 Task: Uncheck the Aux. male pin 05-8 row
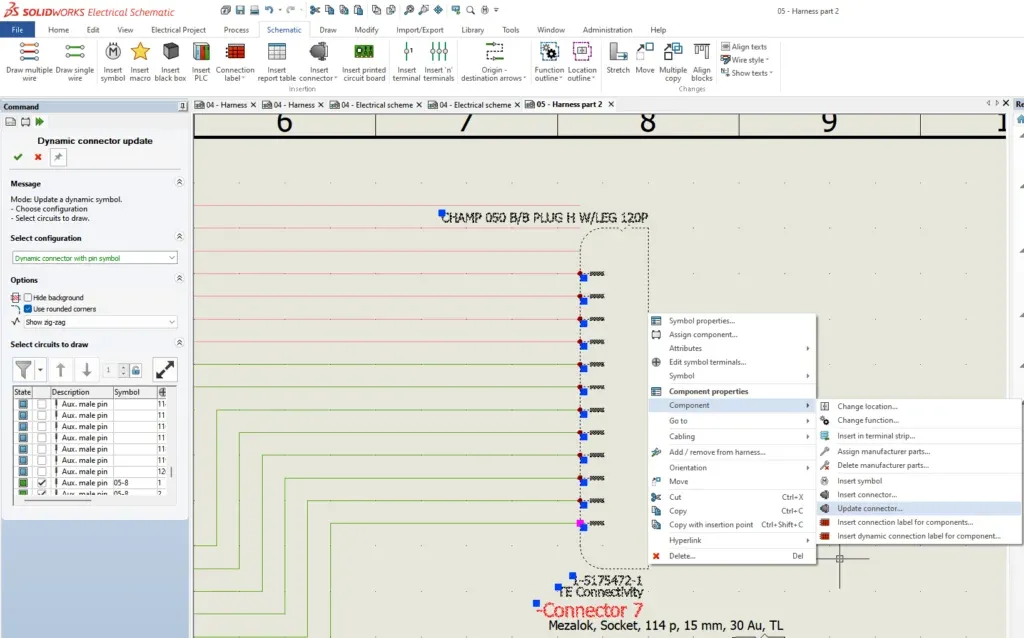[x=42, y=483]
